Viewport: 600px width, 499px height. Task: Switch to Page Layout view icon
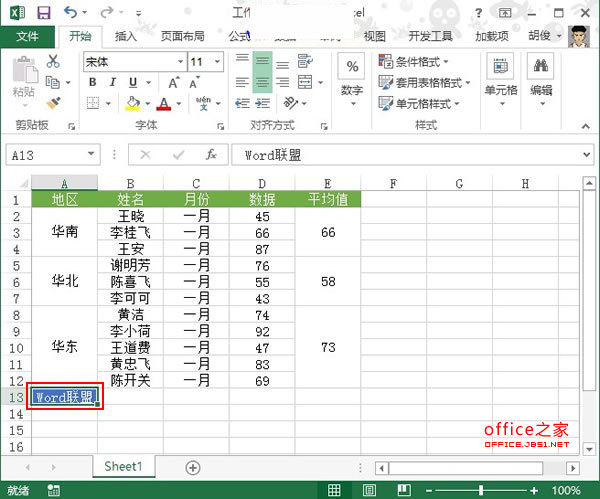(x=369, y=490)
